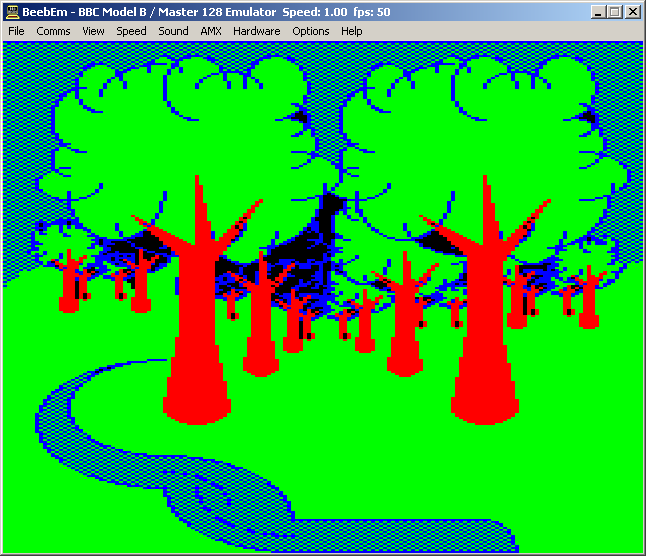Open the Speed menu
646x556 pixels.
click(131, 31)
